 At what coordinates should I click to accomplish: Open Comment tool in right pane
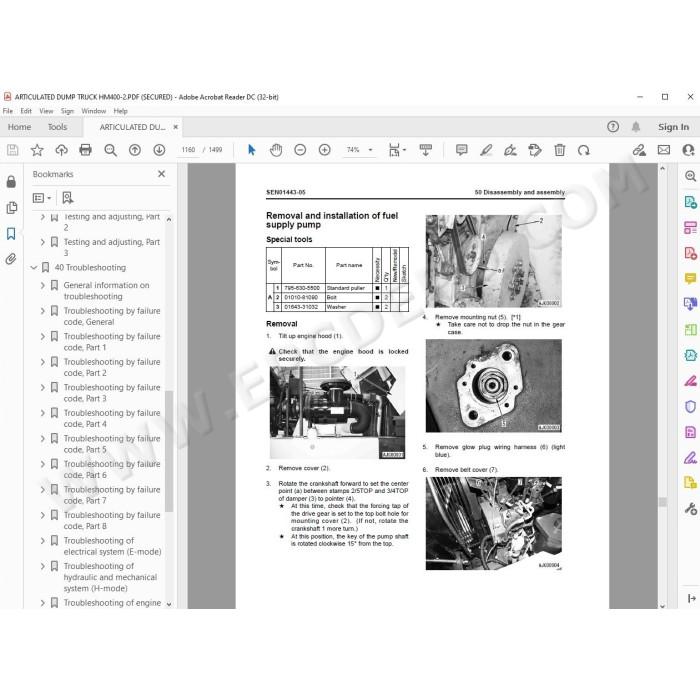690,279
